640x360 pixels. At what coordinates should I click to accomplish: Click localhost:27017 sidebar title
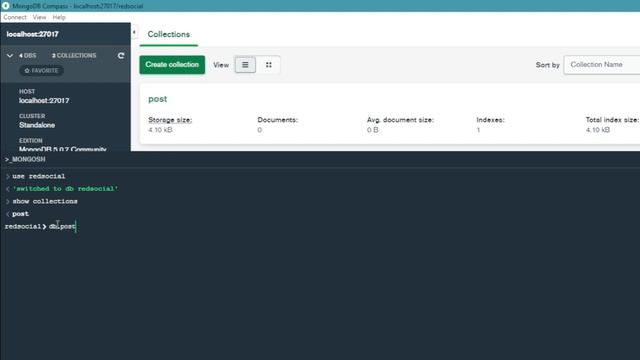[x=32, y=34]
